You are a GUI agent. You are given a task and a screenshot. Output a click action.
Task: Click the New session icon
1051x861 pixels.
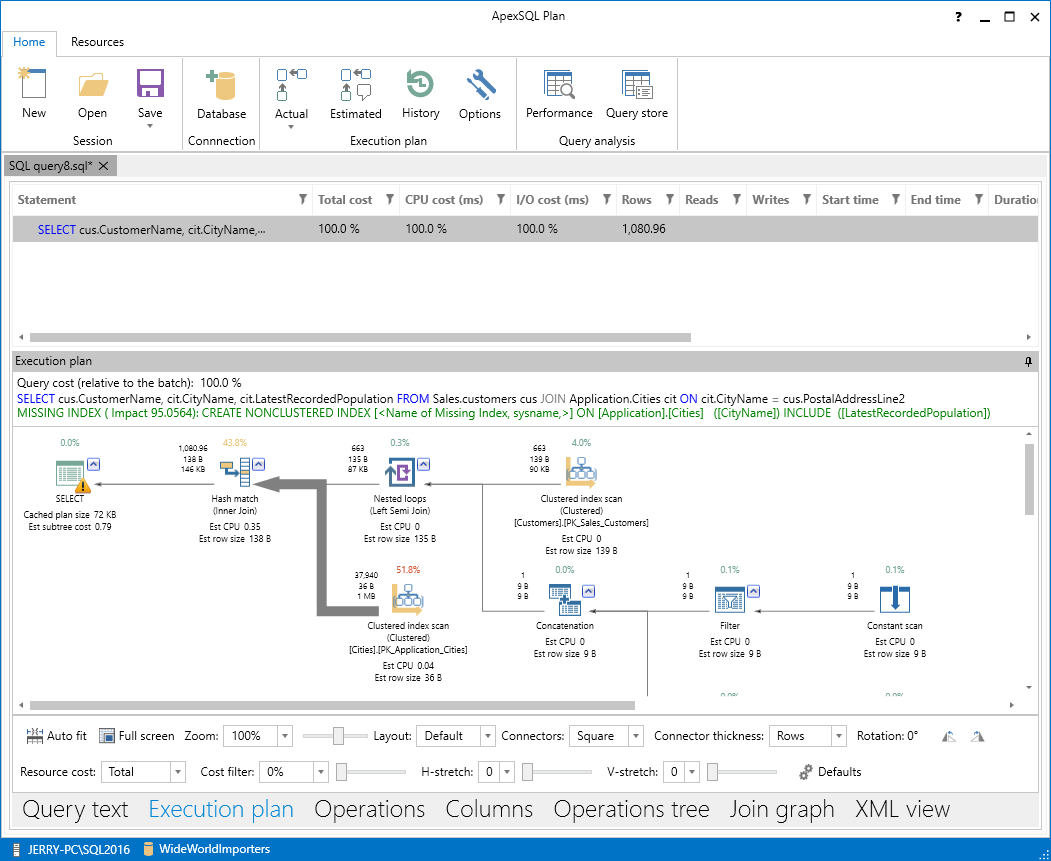click(x=33, y=83)
